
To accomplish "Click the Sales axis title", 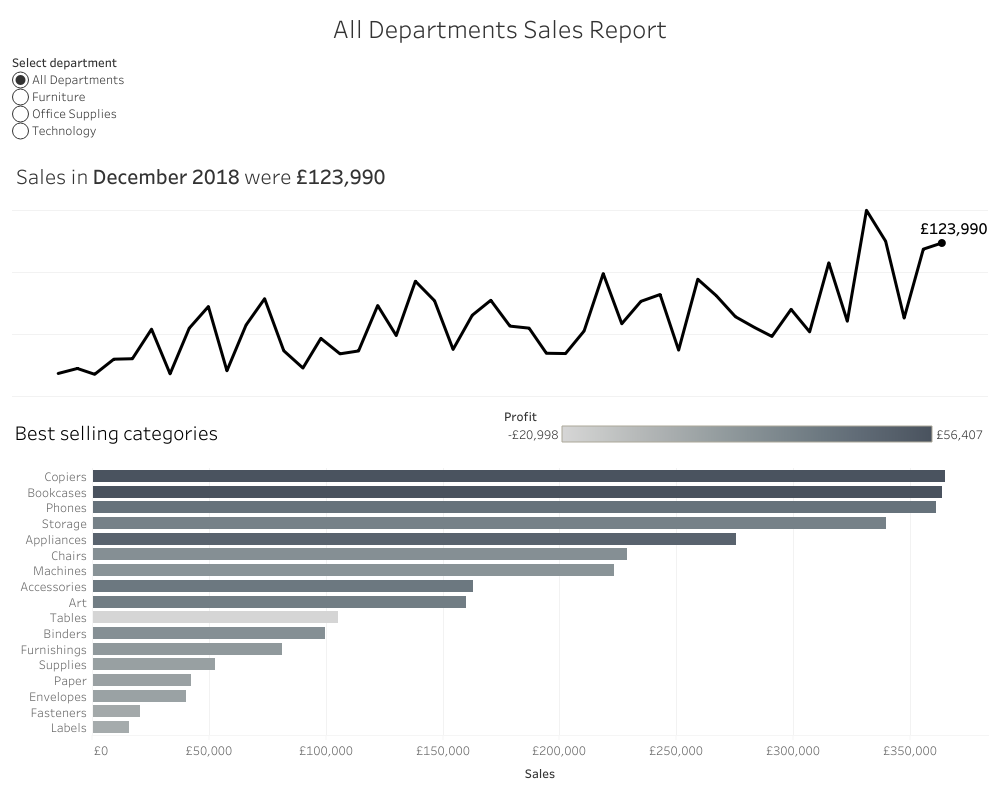I will pos(539,773).
